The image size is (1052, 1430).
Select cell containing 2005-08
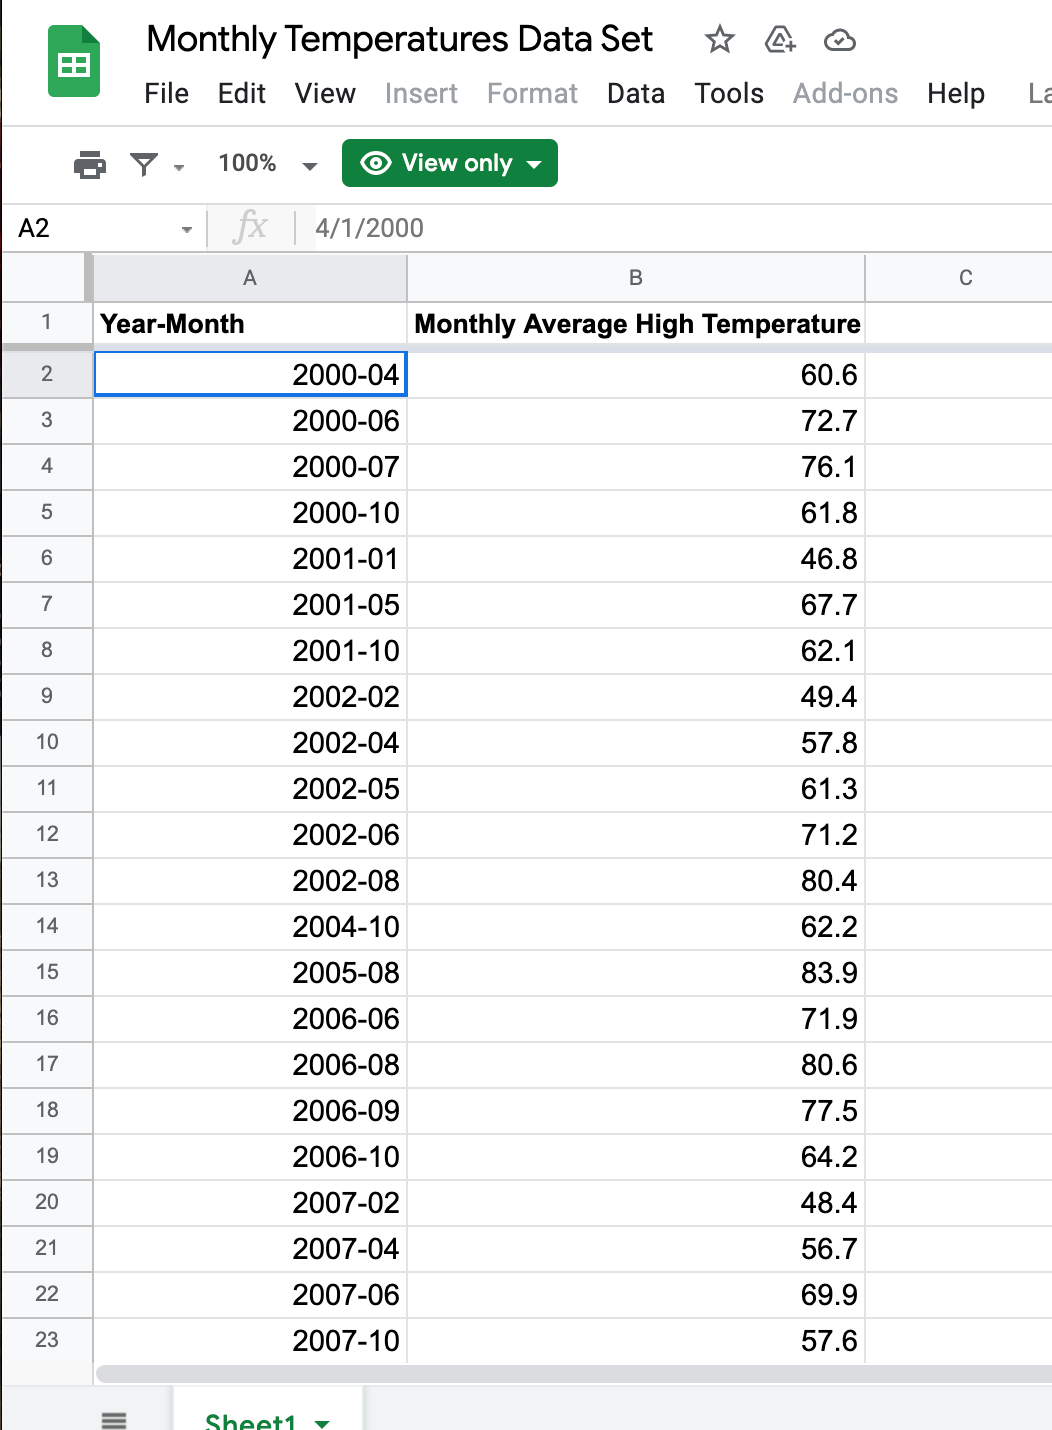pyautogui.click(x=250, y=973)
